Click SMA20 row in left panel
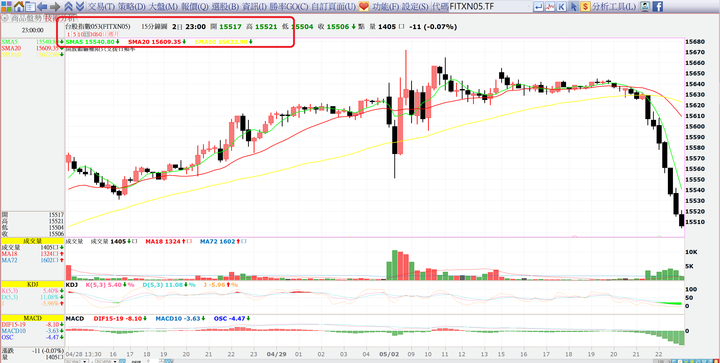This screenshot has width=720, height=363. [x=32, y=48]
